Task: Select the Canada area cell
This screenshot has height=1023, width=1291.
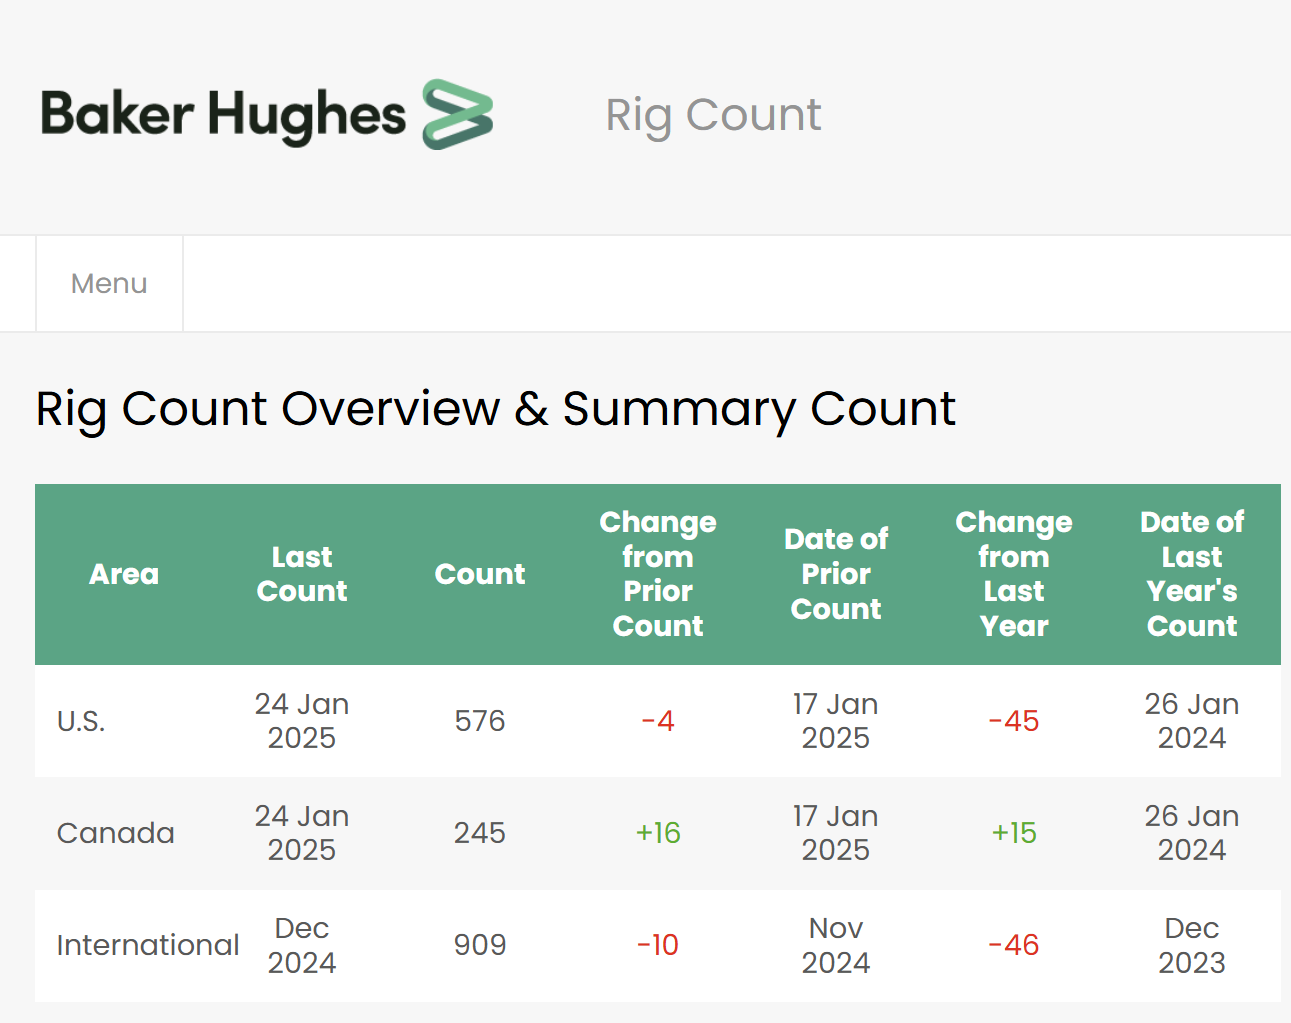Action: pos(116,833)
